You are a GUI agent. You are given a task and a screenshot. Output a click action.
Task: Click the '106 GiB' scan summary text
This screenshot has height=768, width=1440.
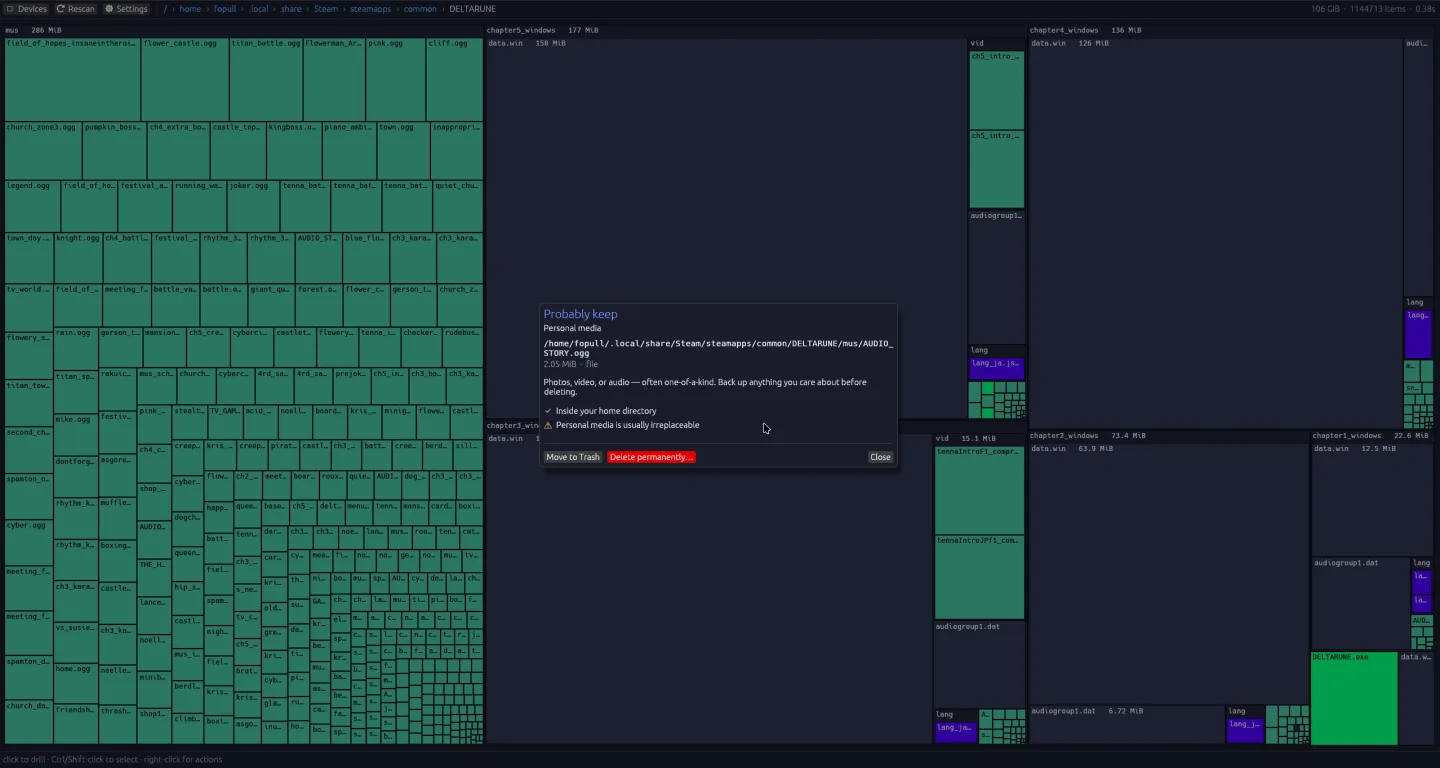tap(1325, 9)
